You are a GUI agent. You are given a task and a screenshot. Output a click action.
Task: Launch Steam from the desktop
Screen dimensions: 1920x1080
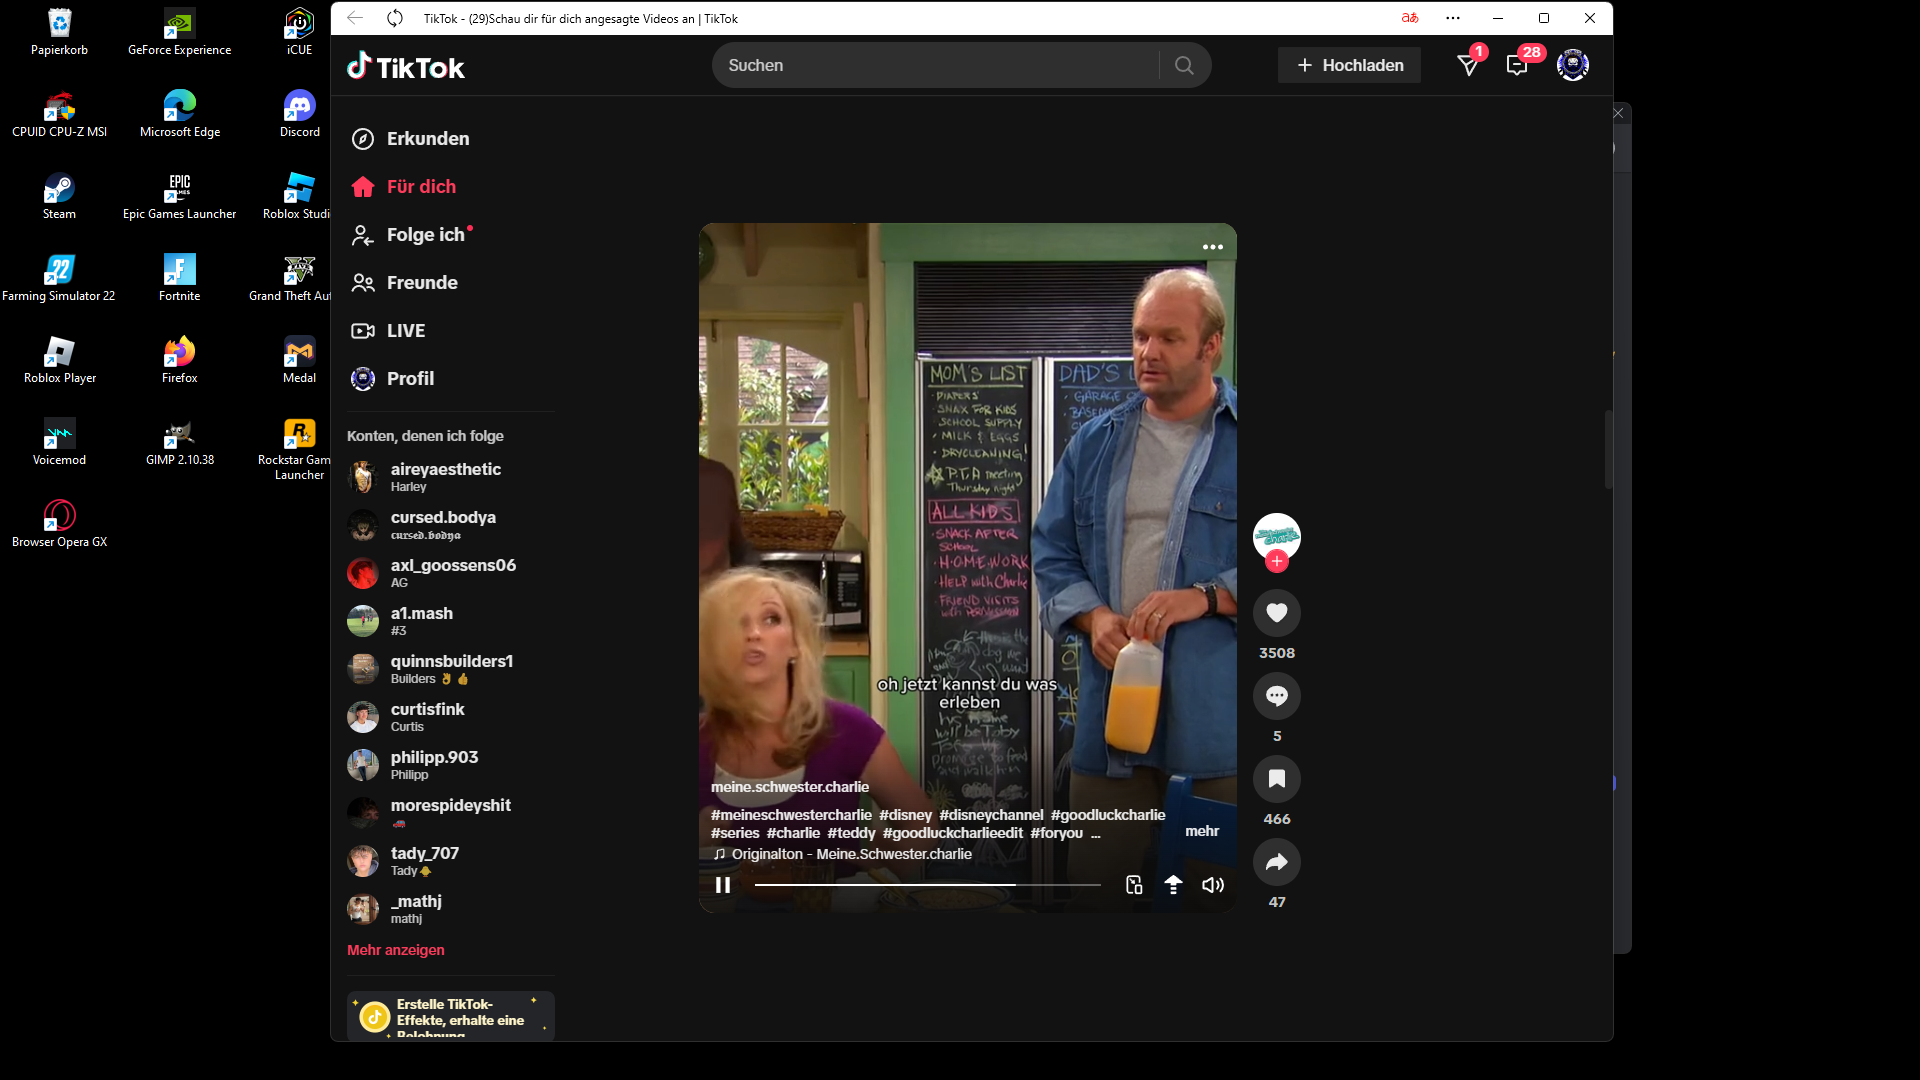point(59,196)
